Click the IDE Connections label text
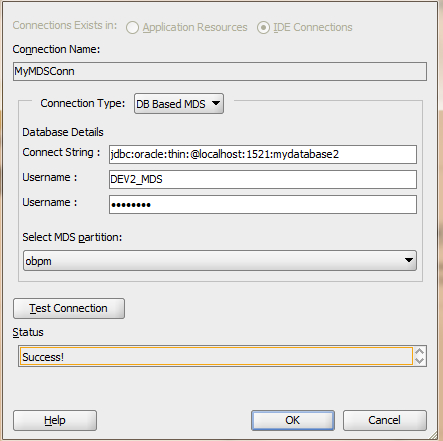The image size is (443, 441). [x=313, y=27]
